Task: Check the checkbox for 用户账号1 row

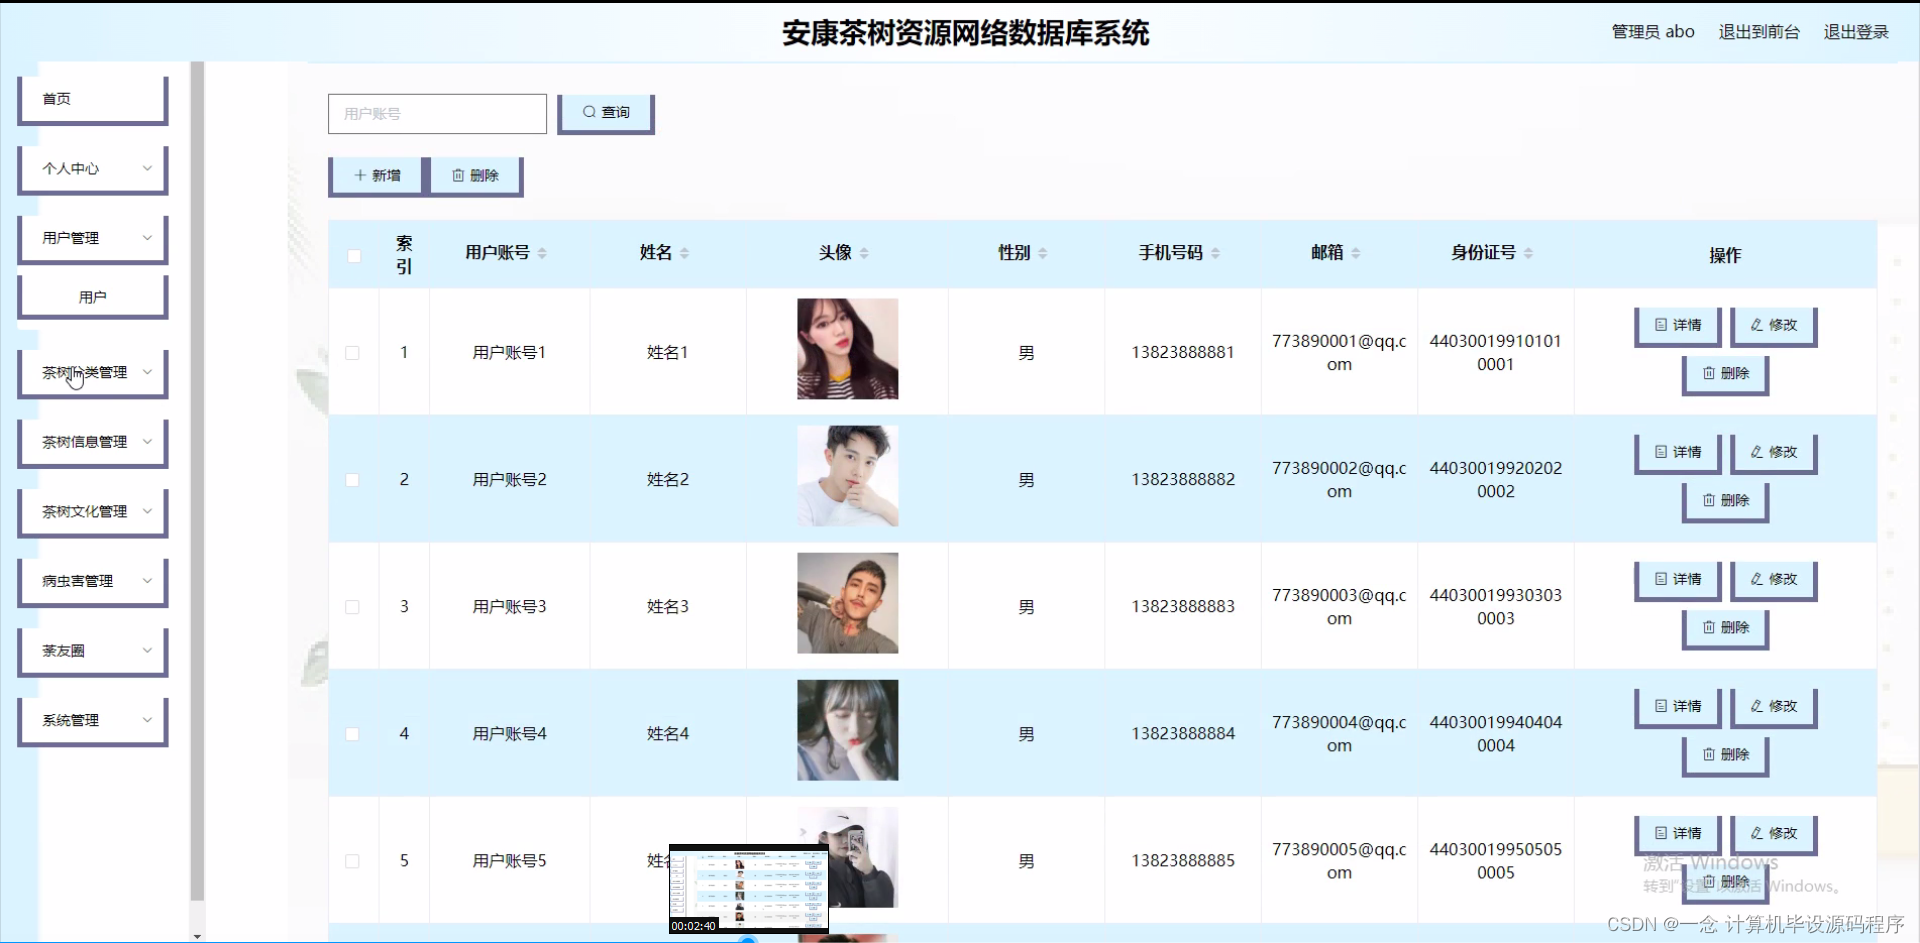Action: (353, 352)
